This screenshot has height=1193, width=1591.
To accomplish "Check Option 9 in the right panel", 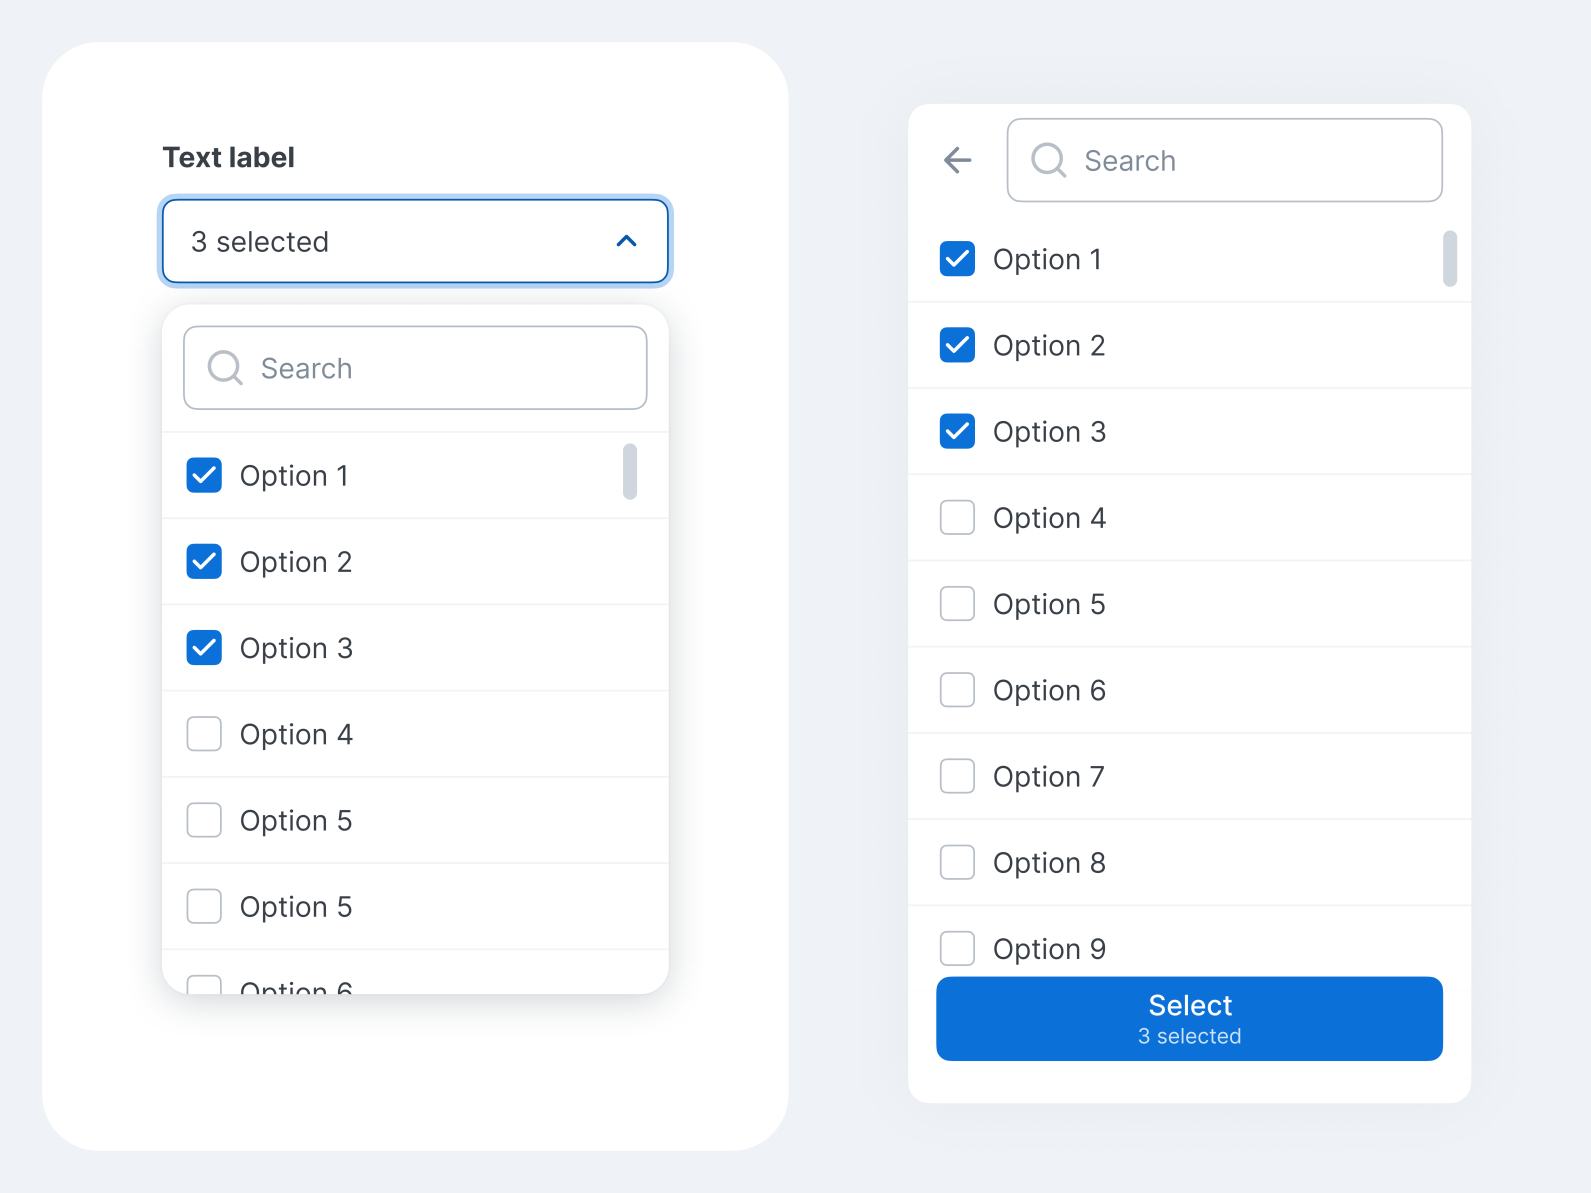I will pos(957,948).
